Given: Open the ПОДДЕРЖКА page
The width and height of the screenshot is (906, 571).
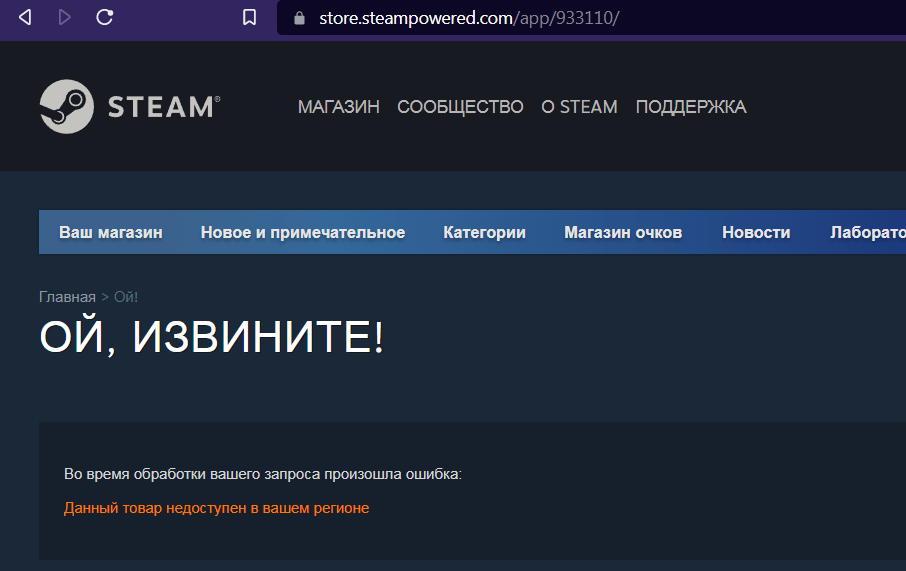Looking at the screenshot, I should coord(691,107).
